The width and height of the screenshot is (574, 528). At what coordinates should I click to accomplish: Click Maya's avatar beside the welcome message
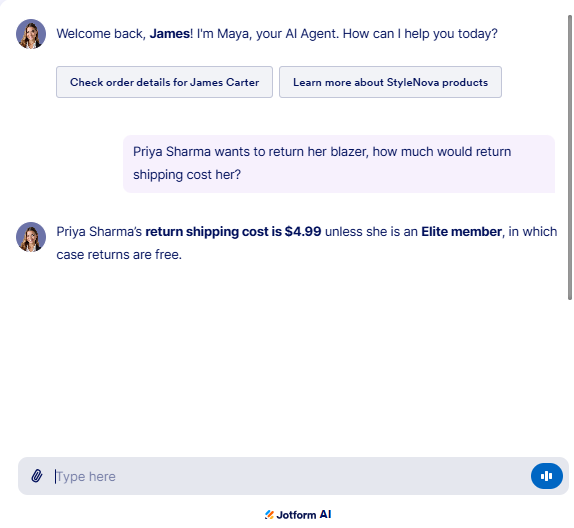pyautogui.click(x=31, y=34)
